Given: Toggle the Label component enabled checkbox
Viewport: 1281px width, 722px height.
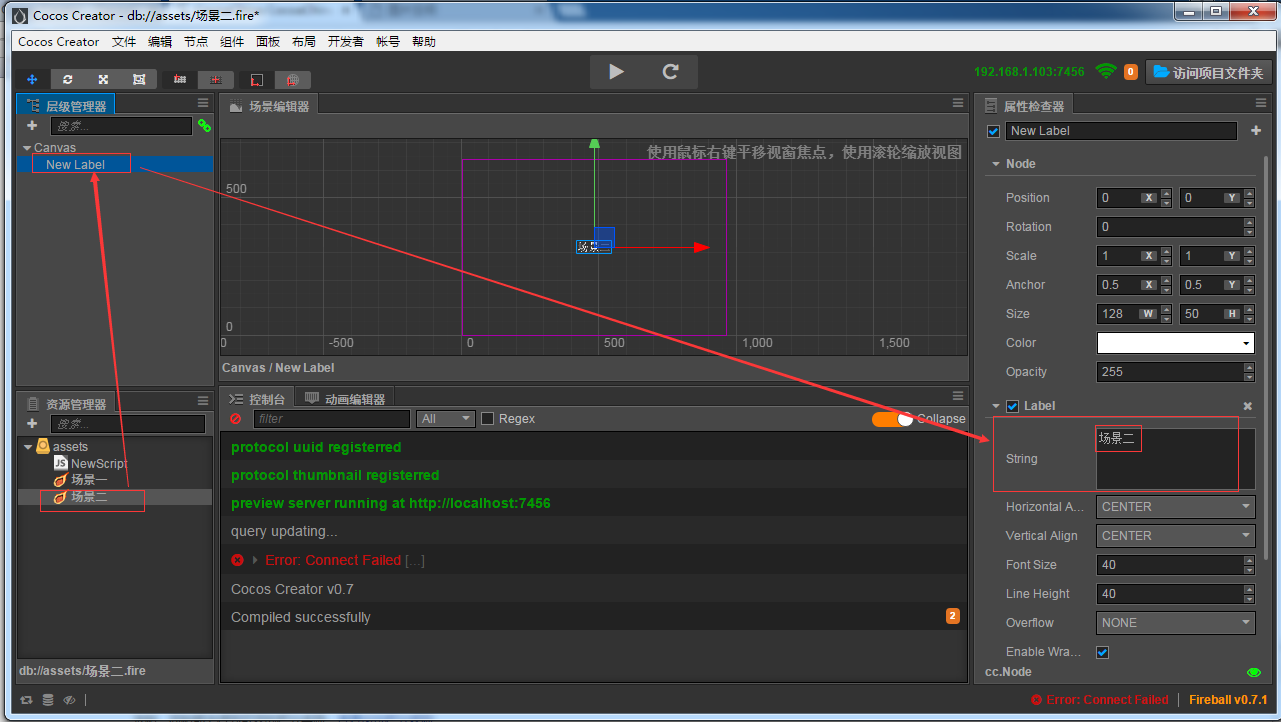Looking at the screenshot, I should coord(1013,406).
